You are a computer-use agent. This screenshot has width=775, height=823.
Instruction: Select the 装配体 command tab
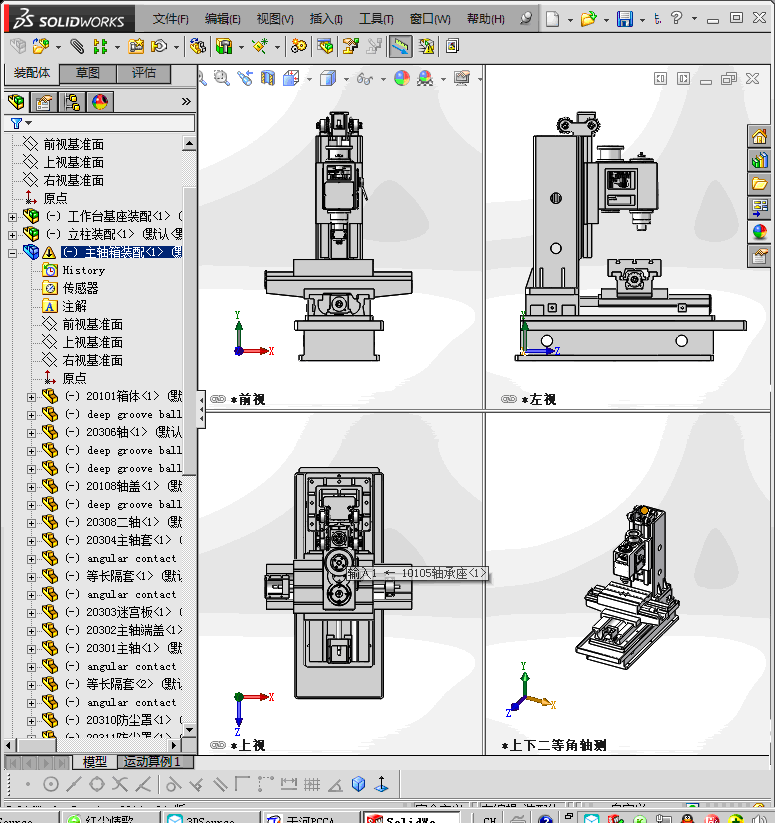click(31, 73)
